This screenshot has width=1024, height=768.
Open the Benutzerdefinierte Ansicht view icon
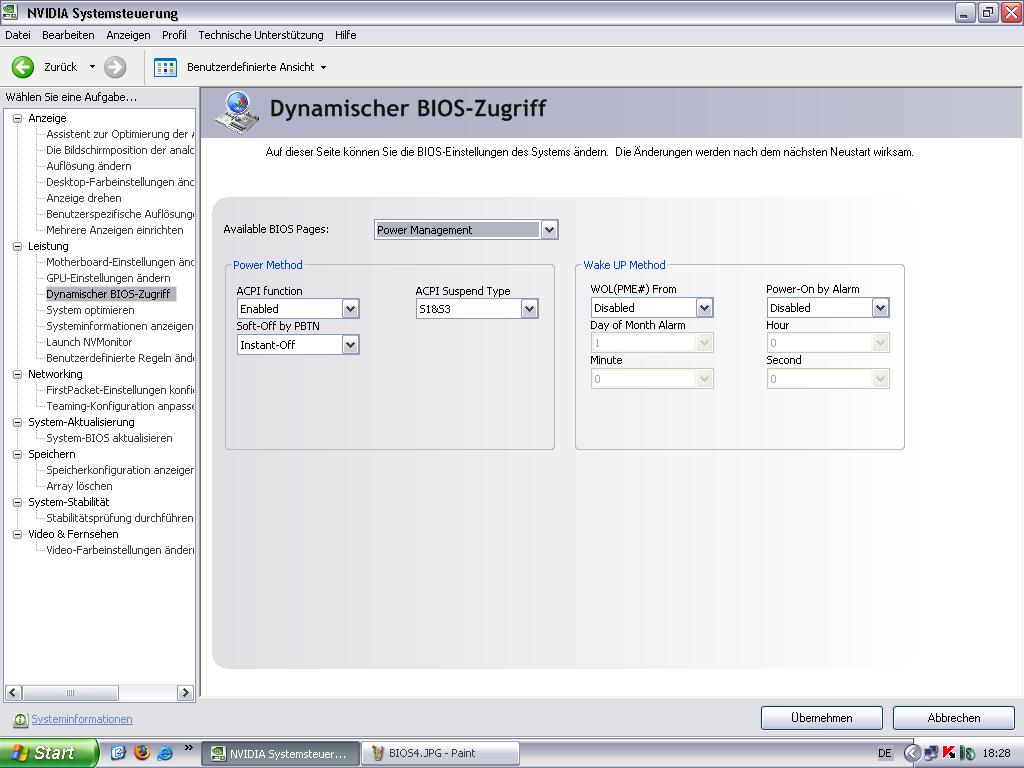165,67
